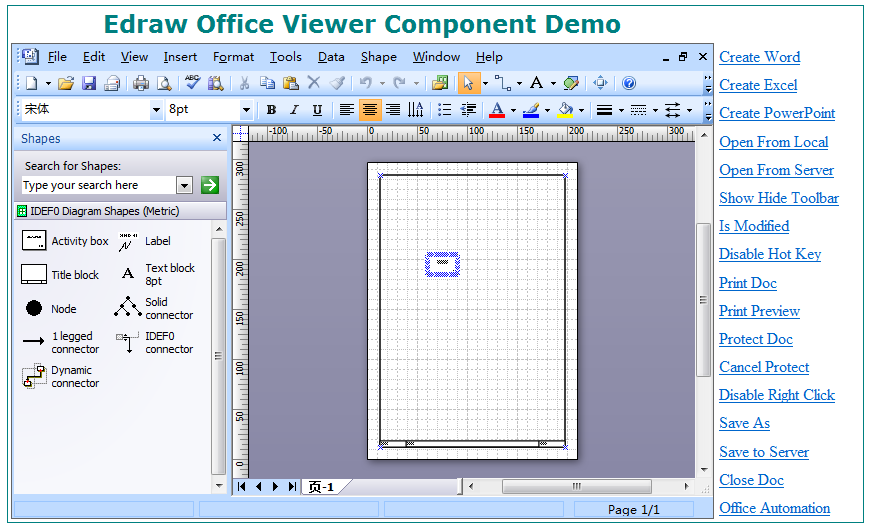Screen dimensions: 870x530
Task: Click the Print icon in toolbar
Action: 141,83
